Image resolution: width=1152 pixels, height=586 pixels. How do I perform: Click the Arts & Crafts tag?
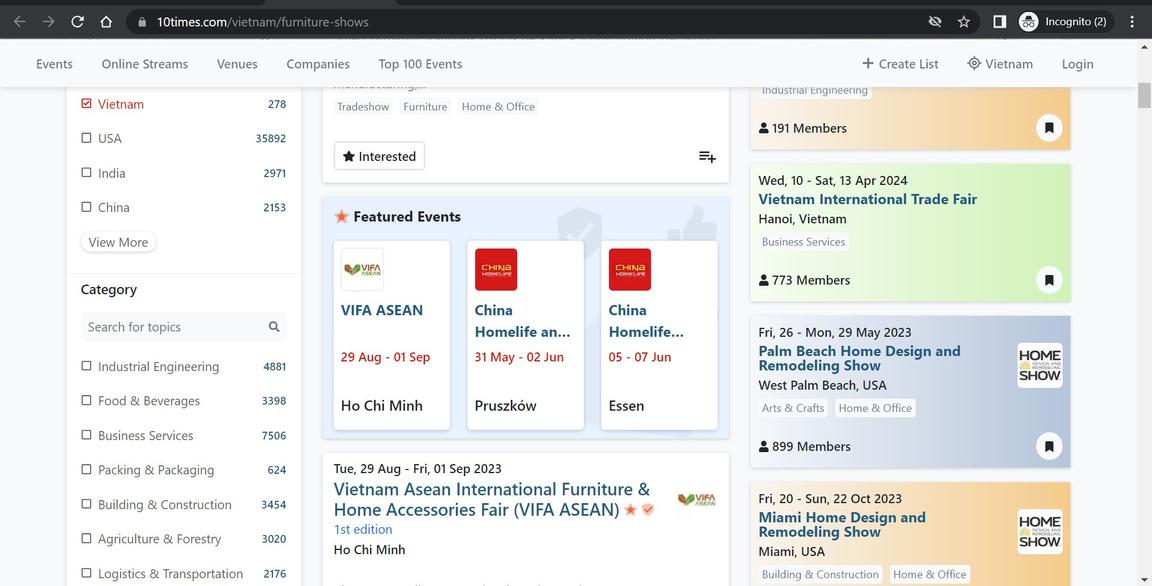(793, 408)
